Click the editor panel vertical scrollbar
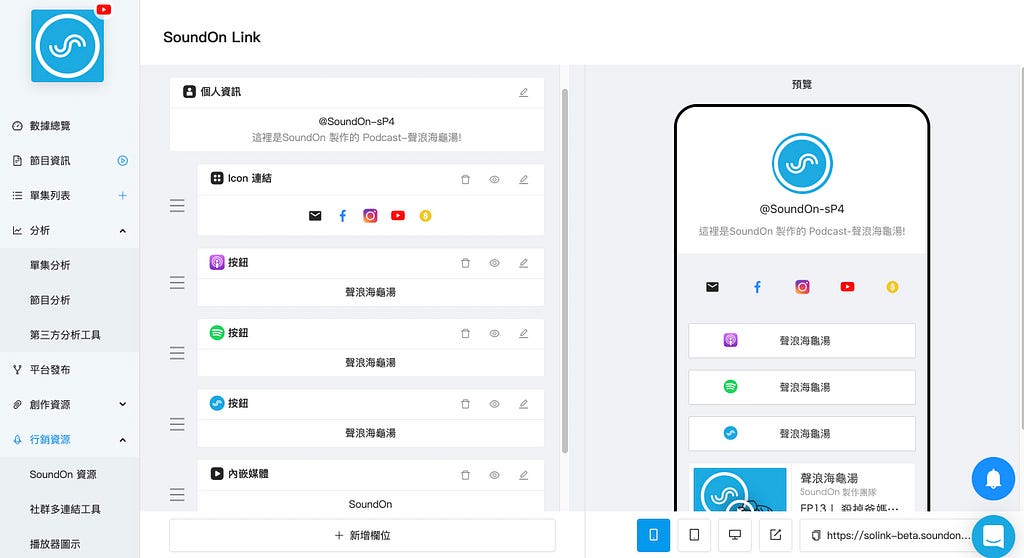1024x558 pixels. (564, 271)
